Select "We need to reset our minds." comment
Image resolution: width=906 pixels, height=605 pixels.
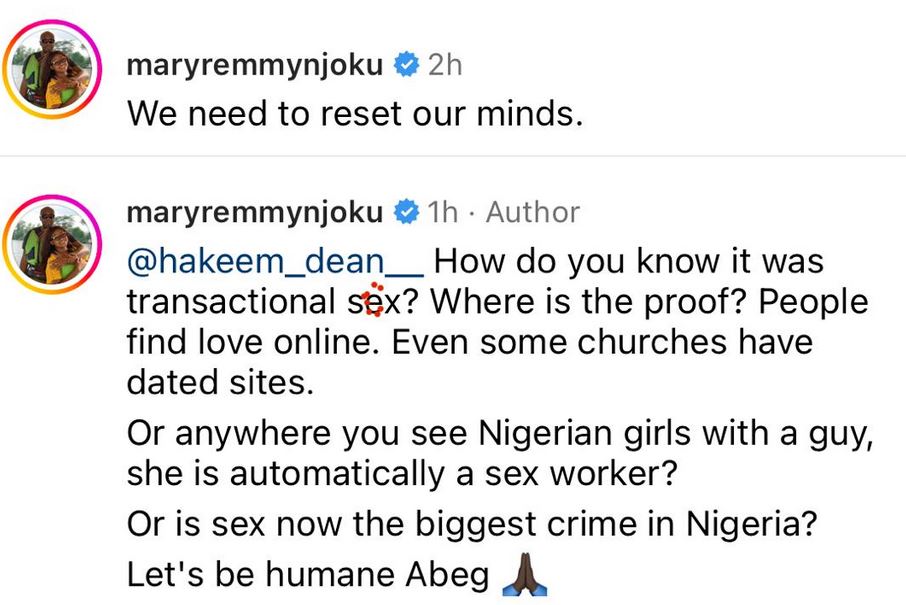(x=354, y=114)
